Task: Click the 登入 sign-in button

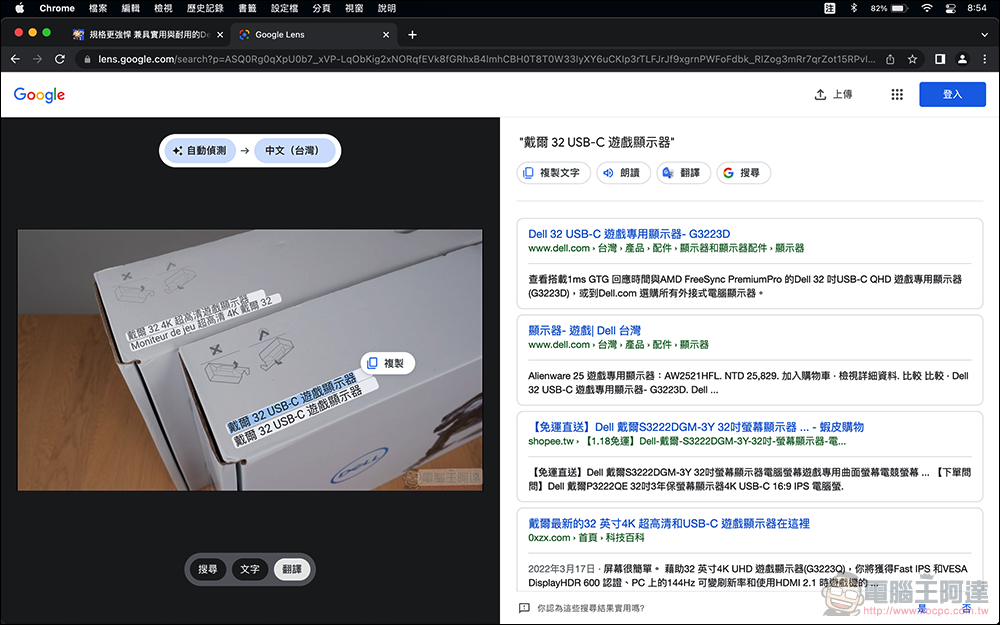Action: 952,94
